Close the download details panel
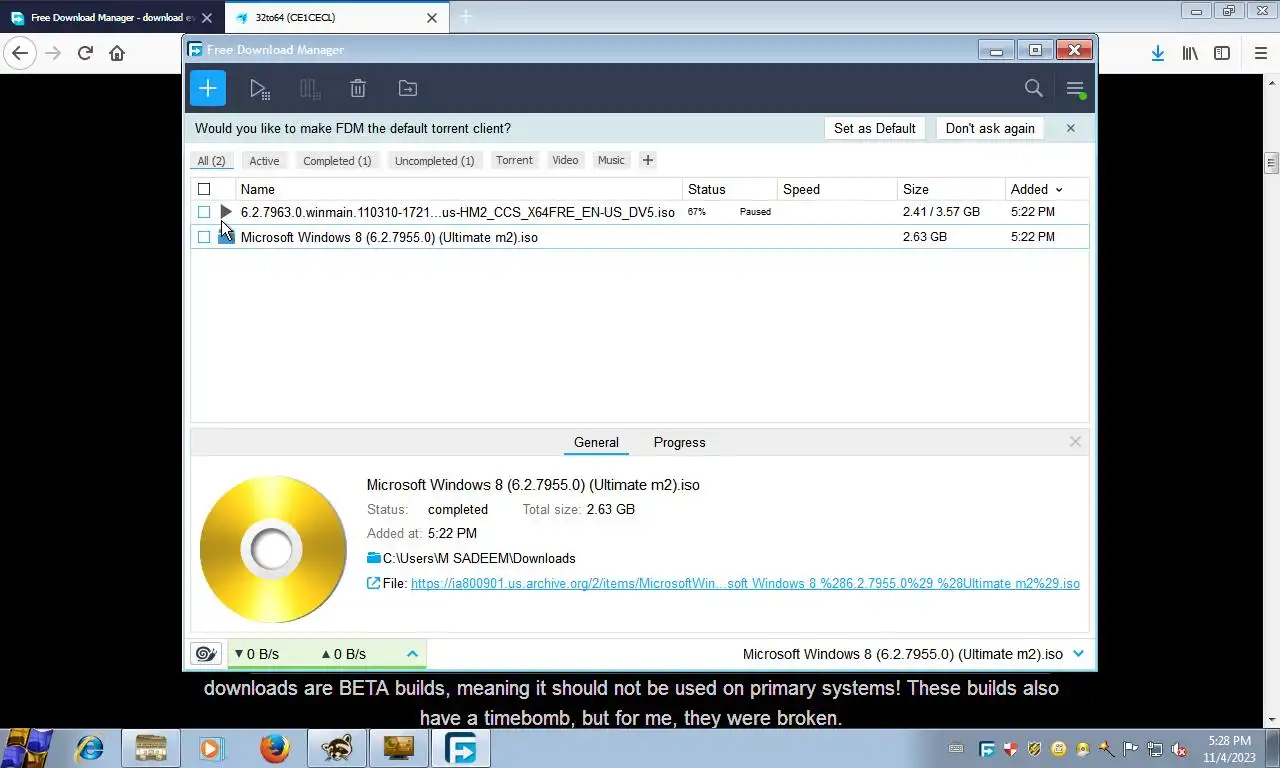 [1075, 441]
